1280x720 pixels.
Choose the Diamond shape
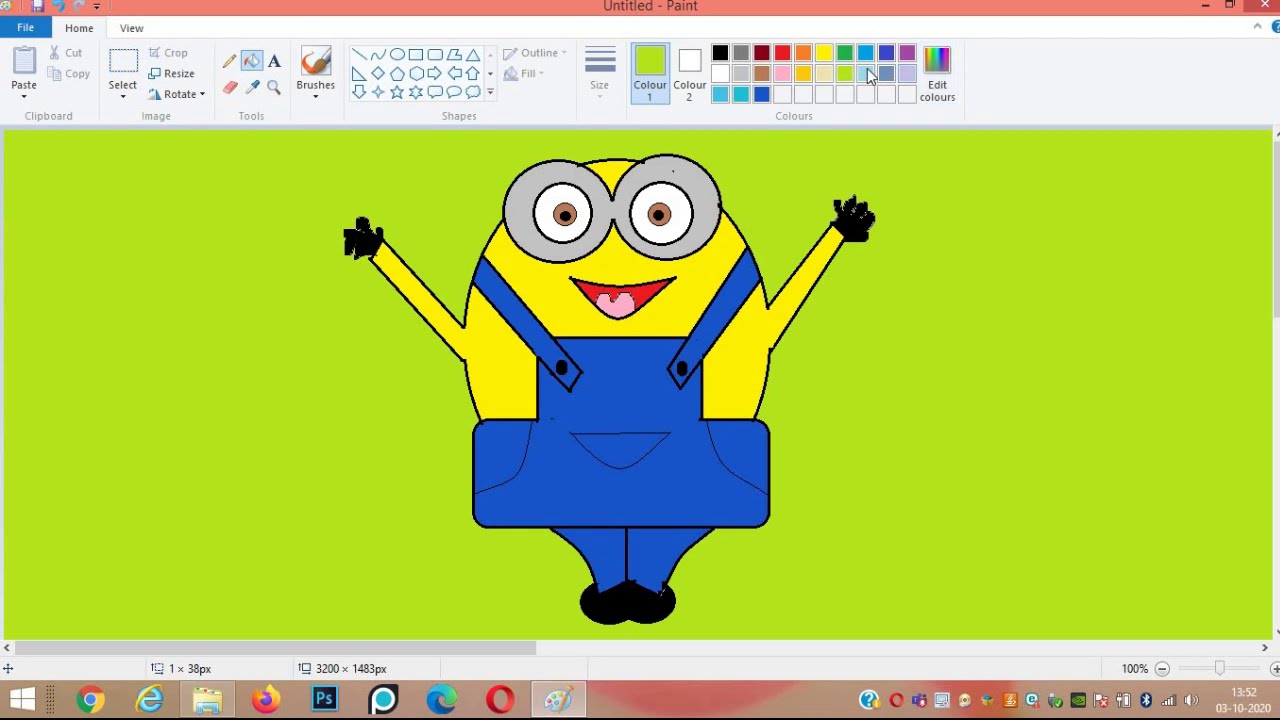click(378, 74)
